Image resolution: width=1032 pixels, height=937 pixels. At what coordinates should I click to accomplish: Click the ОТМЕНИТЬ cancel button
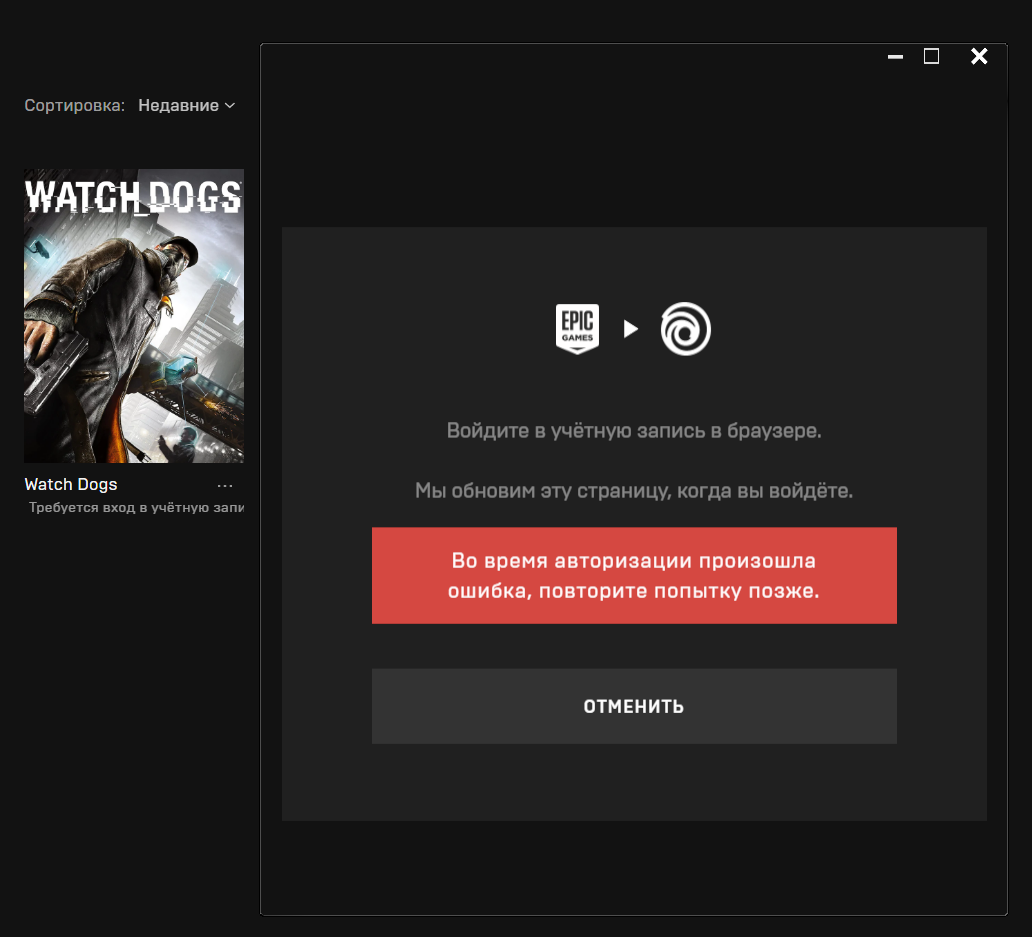[634, 706]
